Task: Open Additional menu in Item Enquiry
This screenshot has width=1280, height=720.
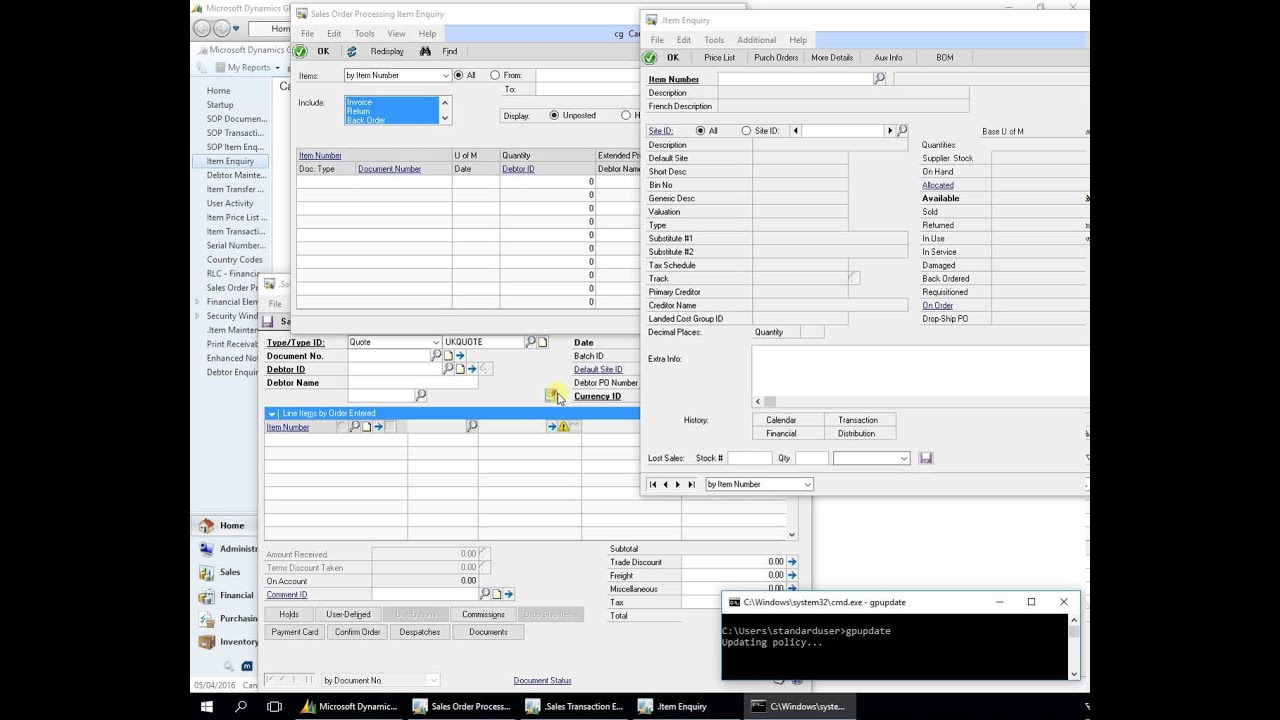Action: point(756,40)
